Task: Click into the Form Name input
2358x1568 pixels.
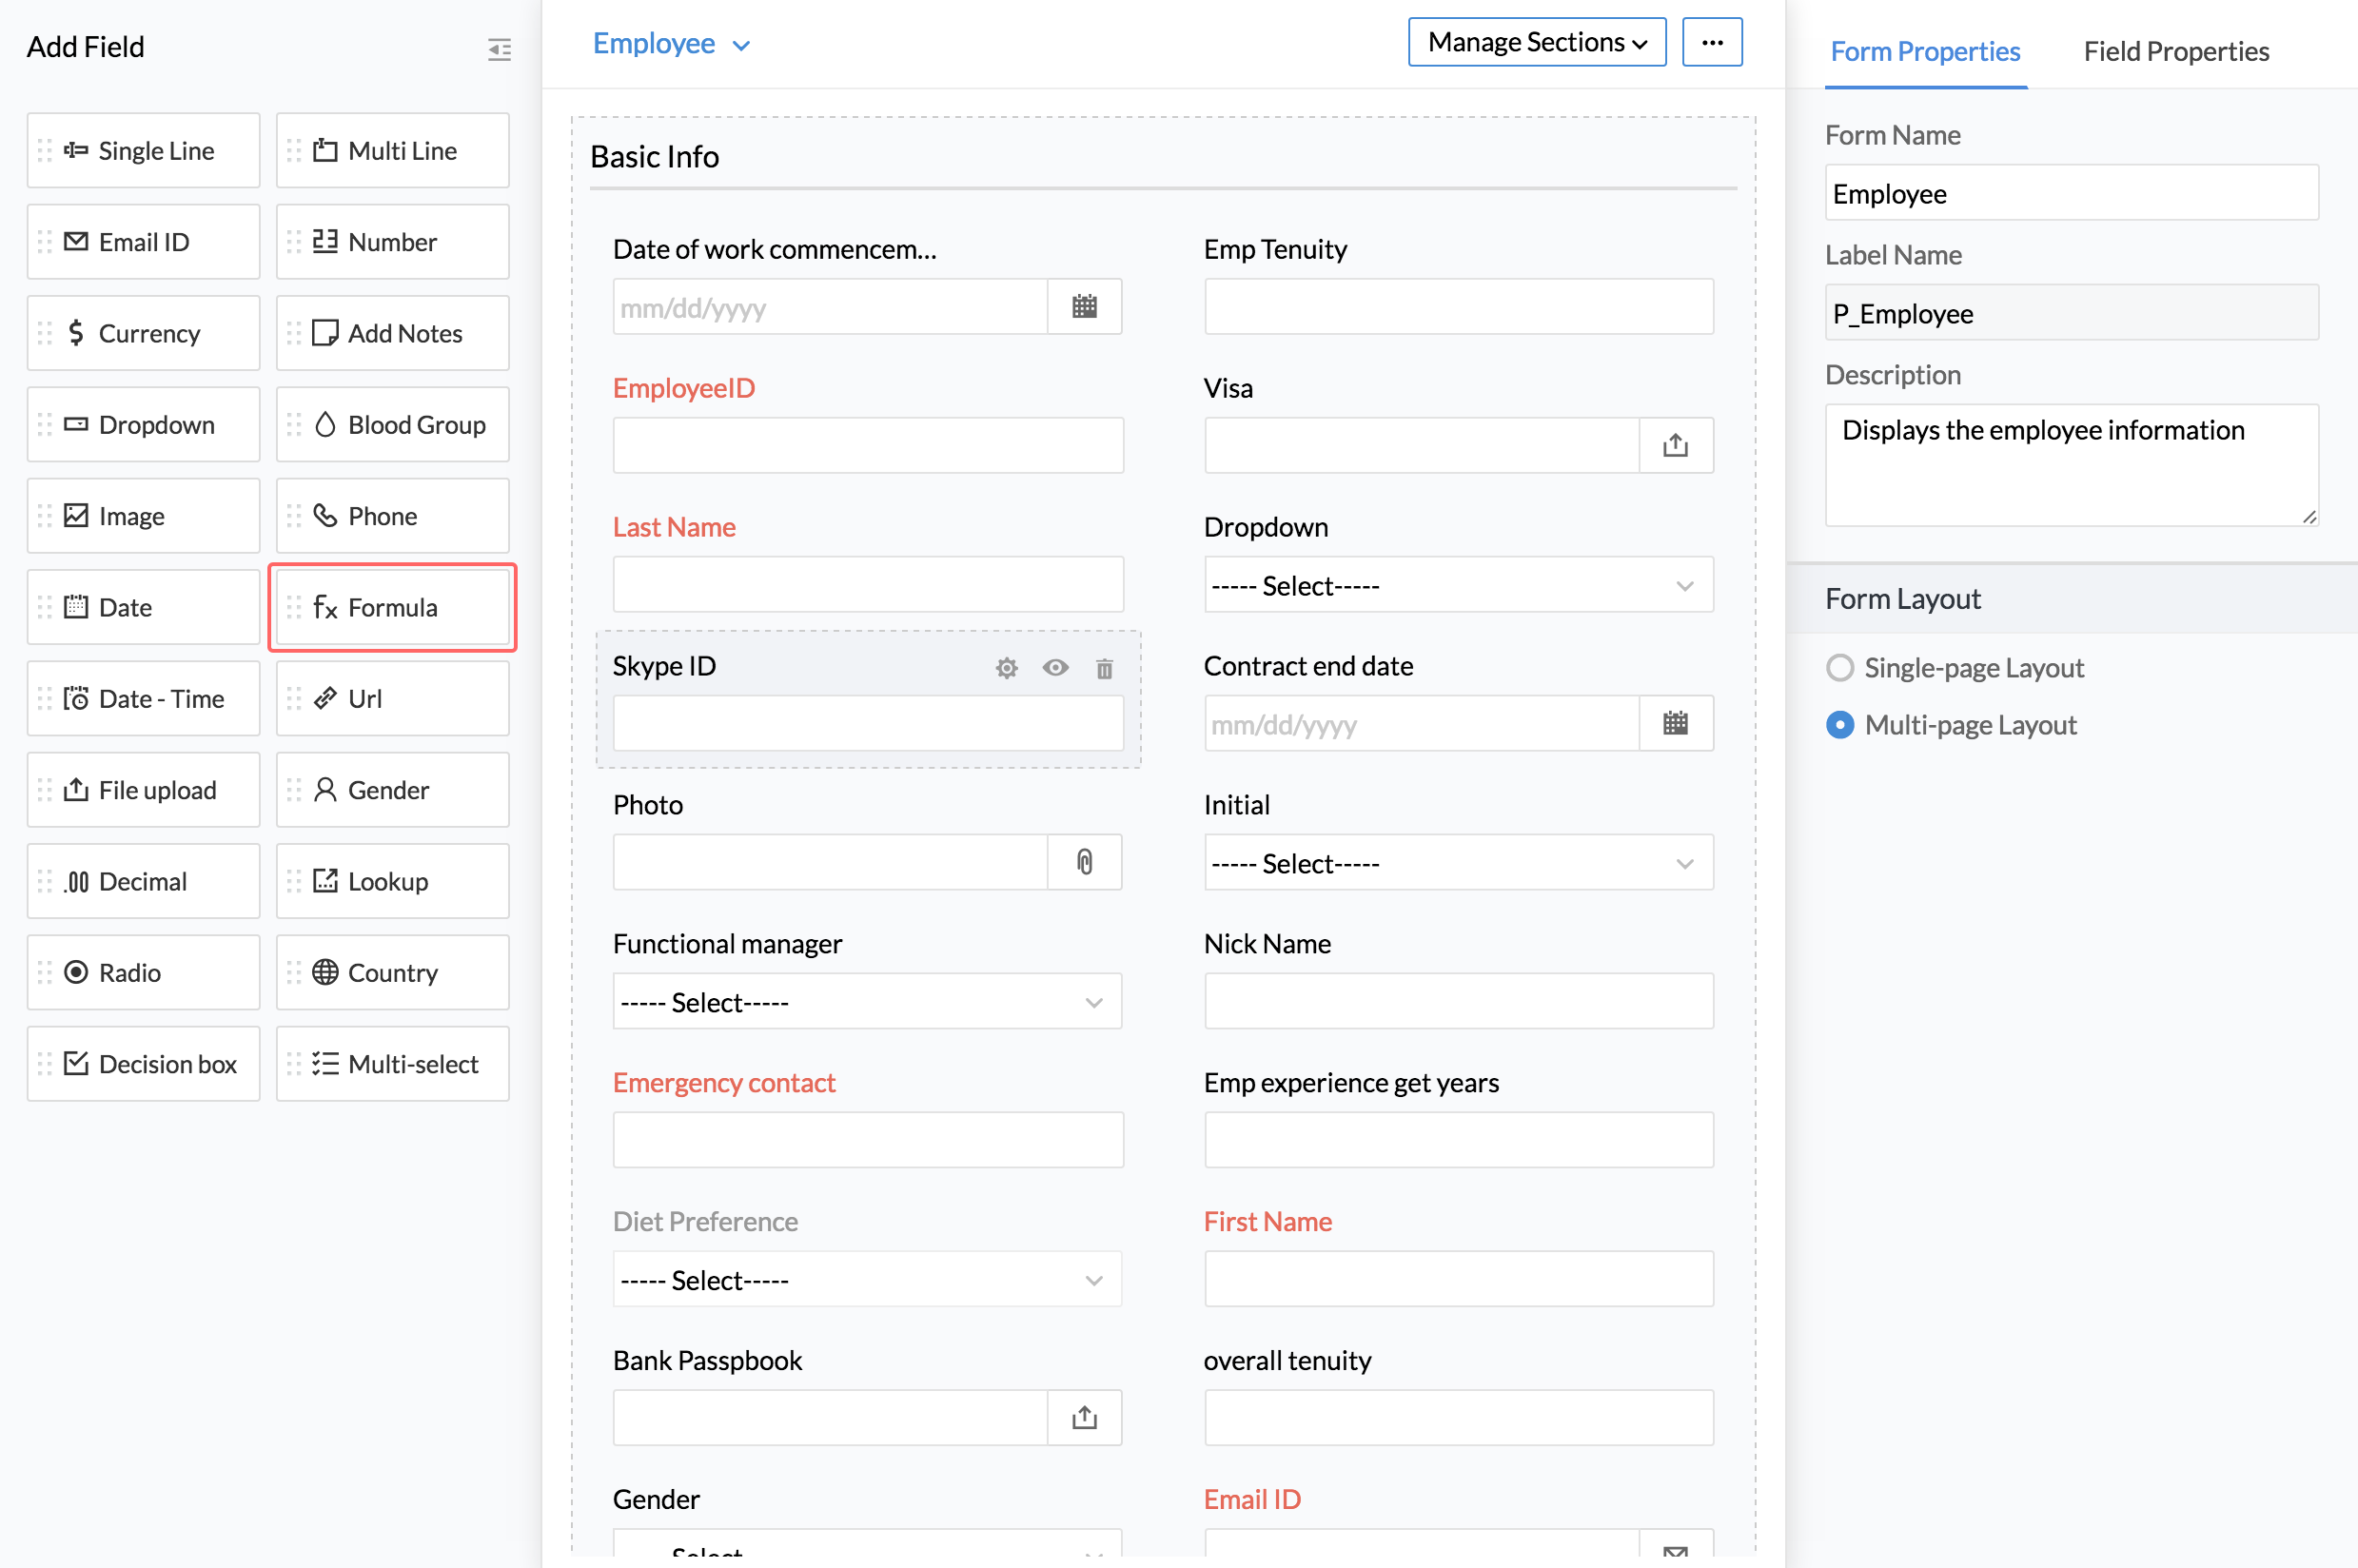Action: [x=2070, y=194]
